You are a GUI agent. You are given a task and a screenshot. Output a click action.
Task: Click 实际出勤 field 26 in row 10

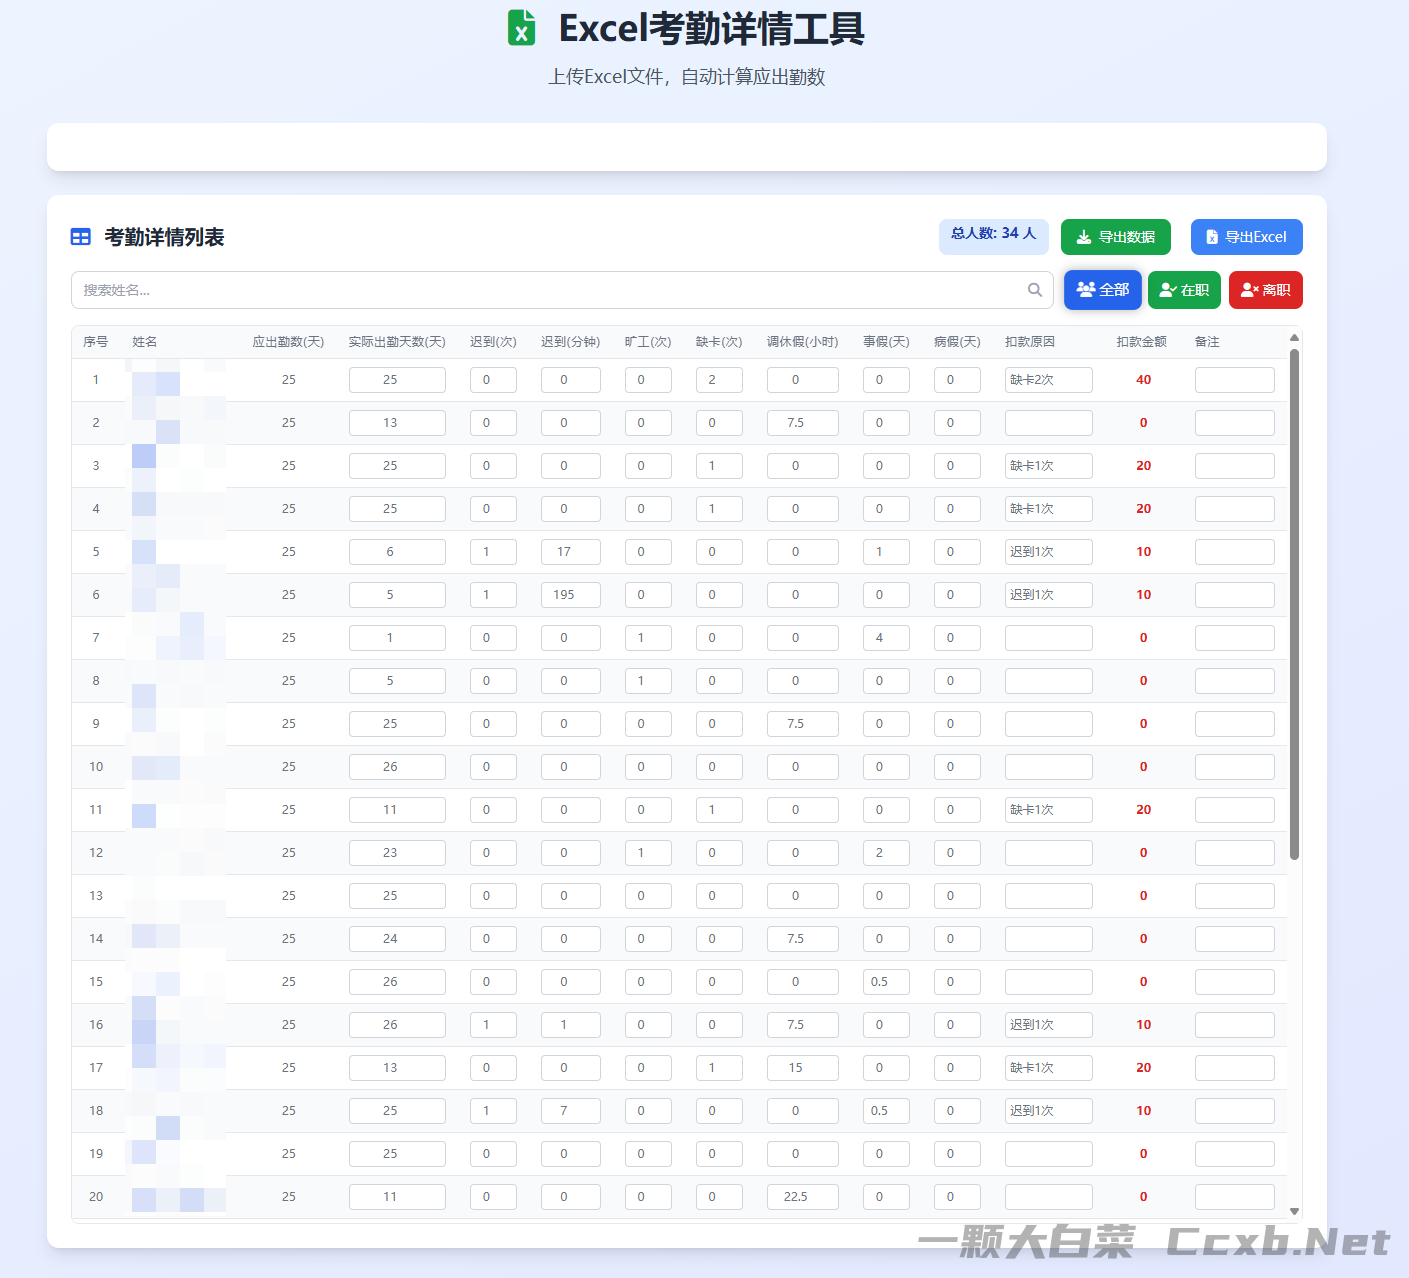pos(397,767)
